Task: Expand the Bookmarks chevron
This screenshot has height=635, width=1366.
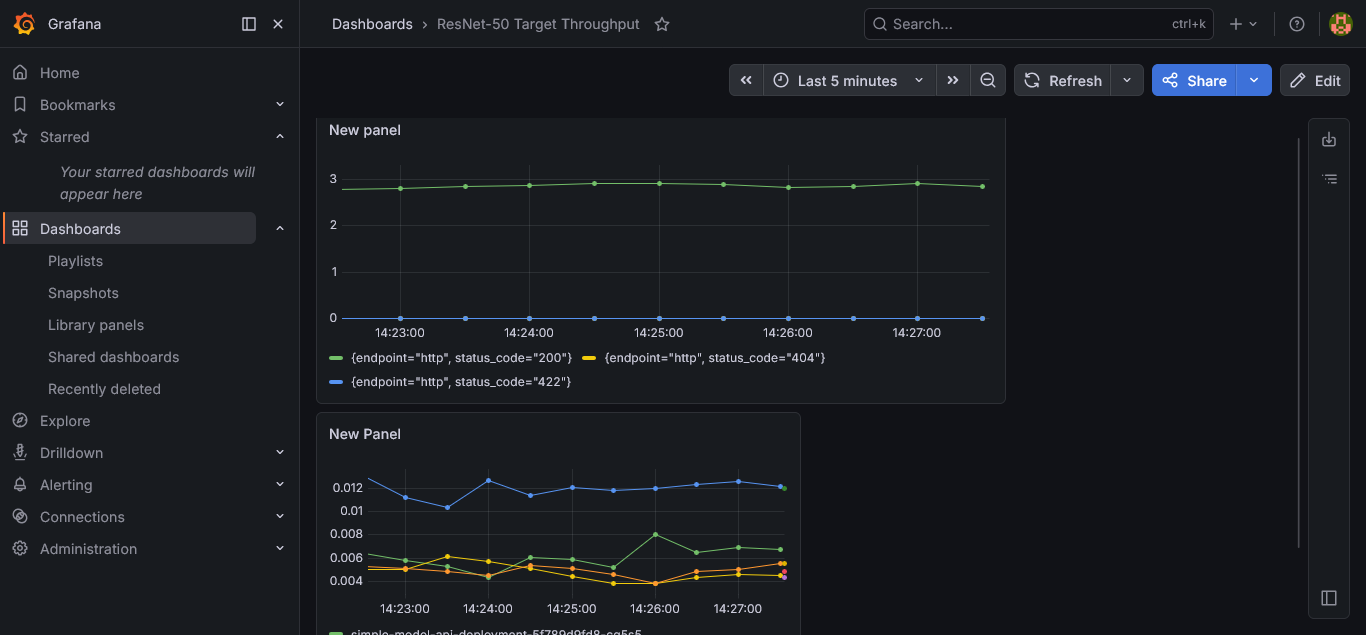Action: click(280, 105)
